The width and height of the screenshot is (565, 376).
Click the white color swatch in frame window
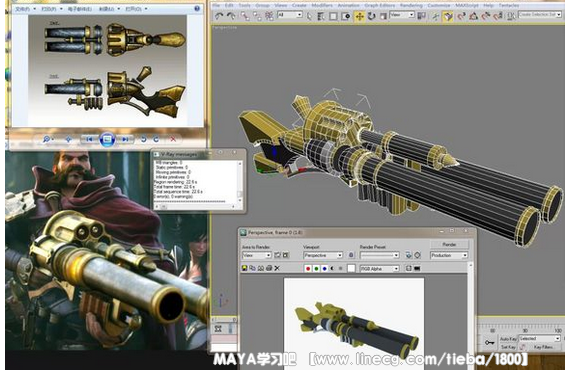point(351,269)
